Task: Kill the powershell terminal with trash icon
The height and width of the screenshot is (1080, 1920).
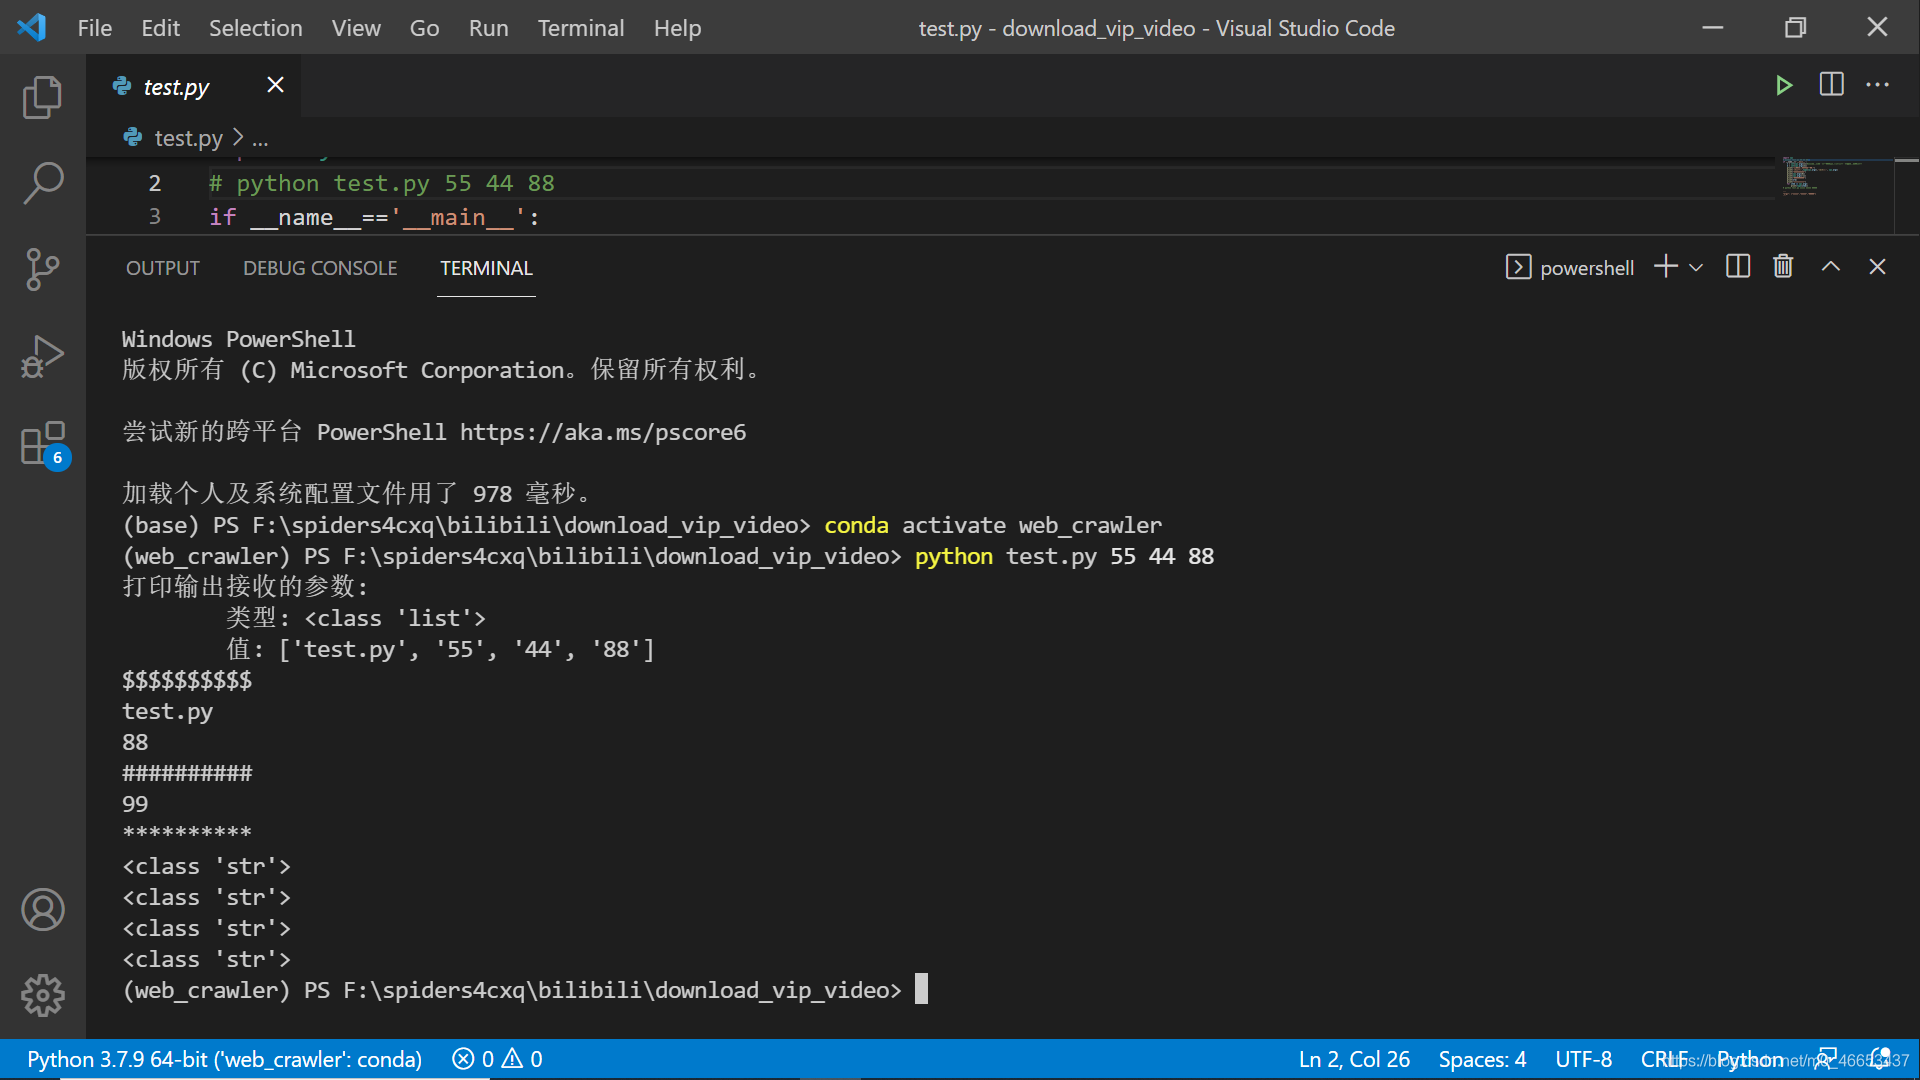Action: (x=1784, y=266)
